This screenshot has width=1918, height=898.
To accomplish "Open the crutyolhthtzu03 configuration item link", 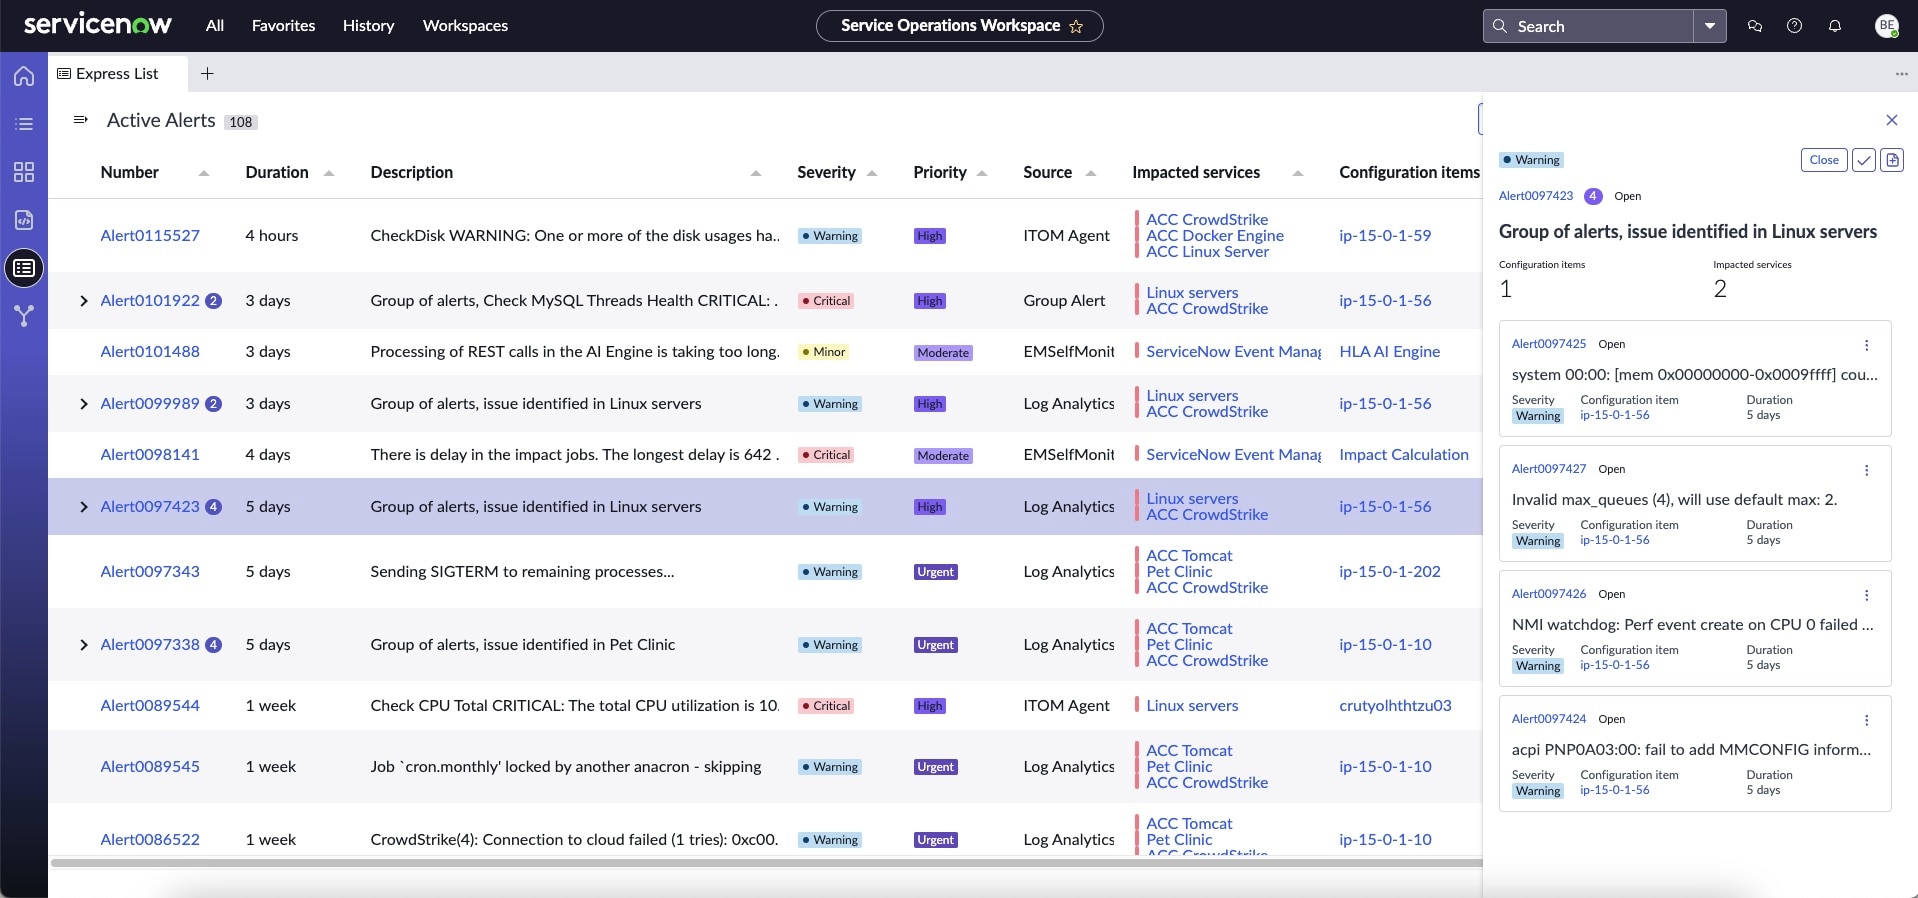I will pyautogui.click(x=1395, y=706).
